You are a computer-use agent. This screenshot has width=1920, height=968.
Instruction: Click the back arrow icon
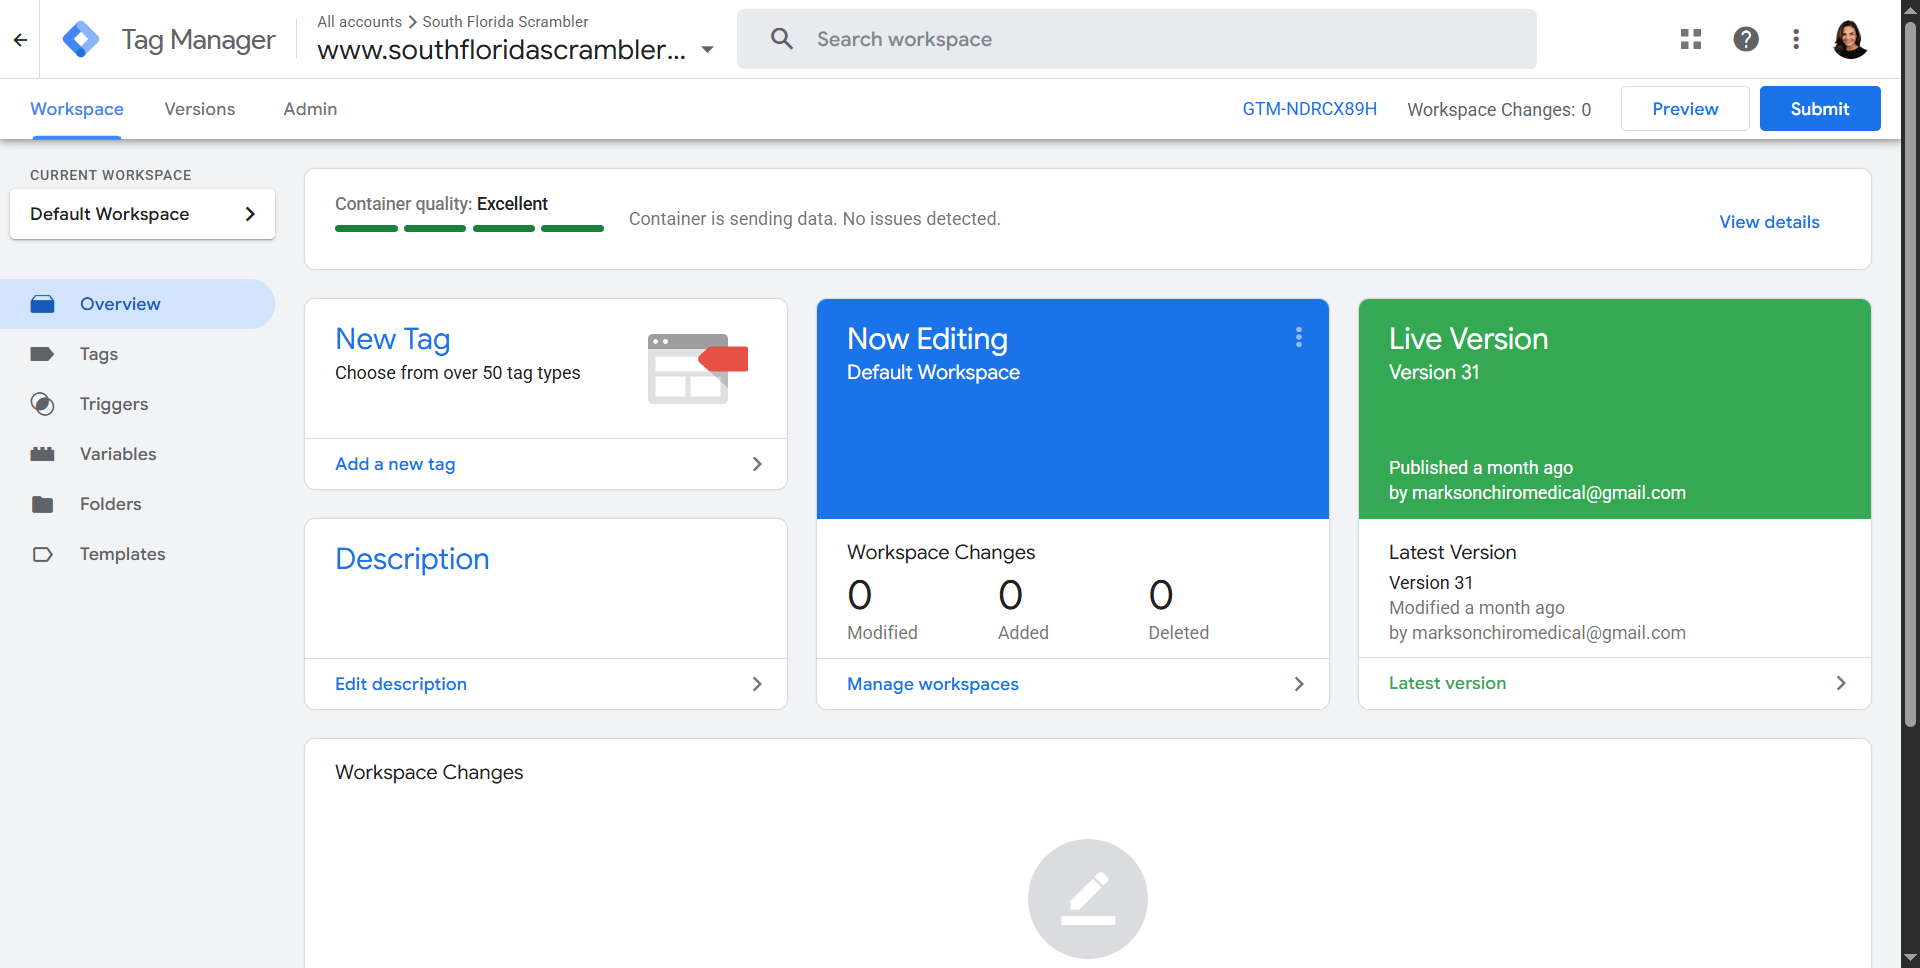[x=20, y=40]
